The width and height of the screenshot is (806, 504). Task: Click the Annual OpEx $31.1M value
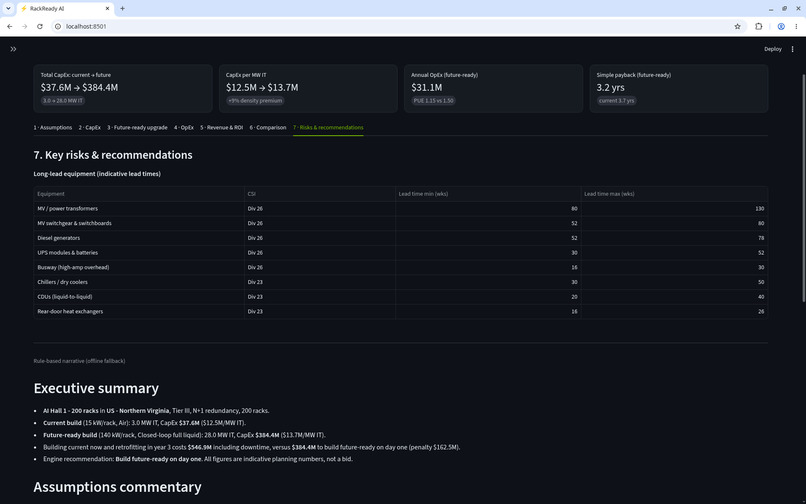(x=427, y=87)
